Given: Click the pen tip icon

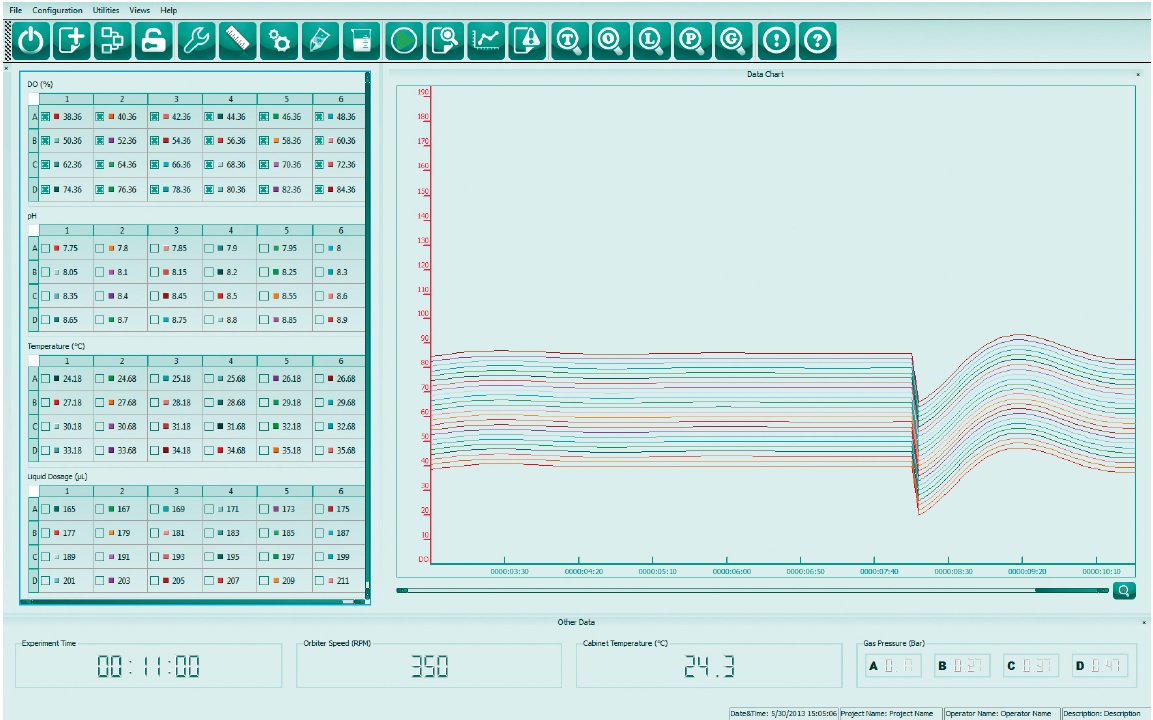Looking at the screenshot, I should coord(320,40).
